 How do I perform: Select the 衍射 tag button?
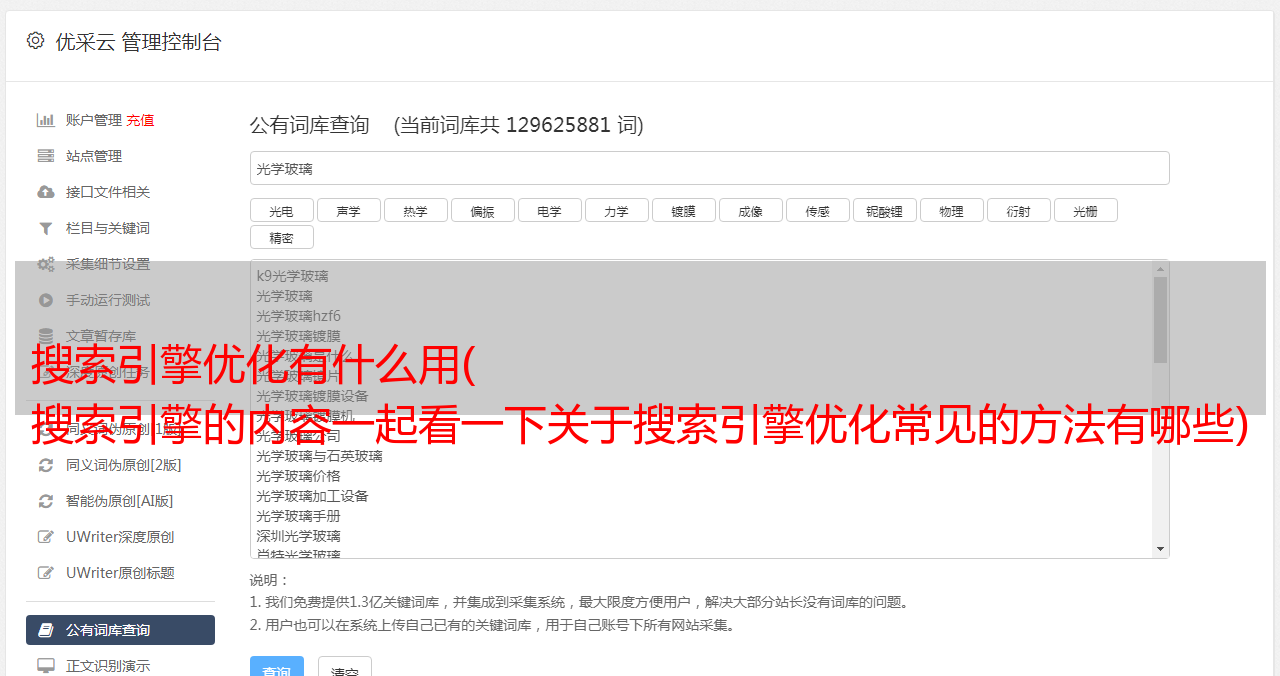point(1018,211)
